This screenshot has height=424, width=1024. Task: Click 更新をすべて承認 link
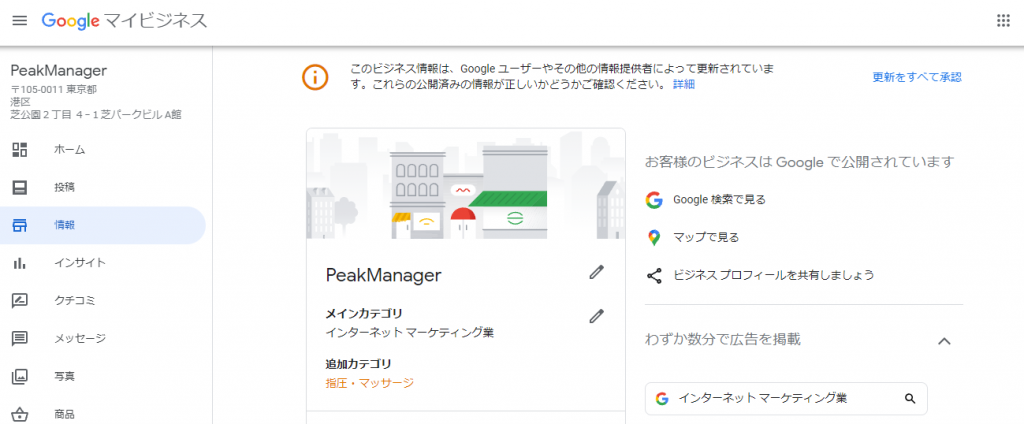[917, 77]
